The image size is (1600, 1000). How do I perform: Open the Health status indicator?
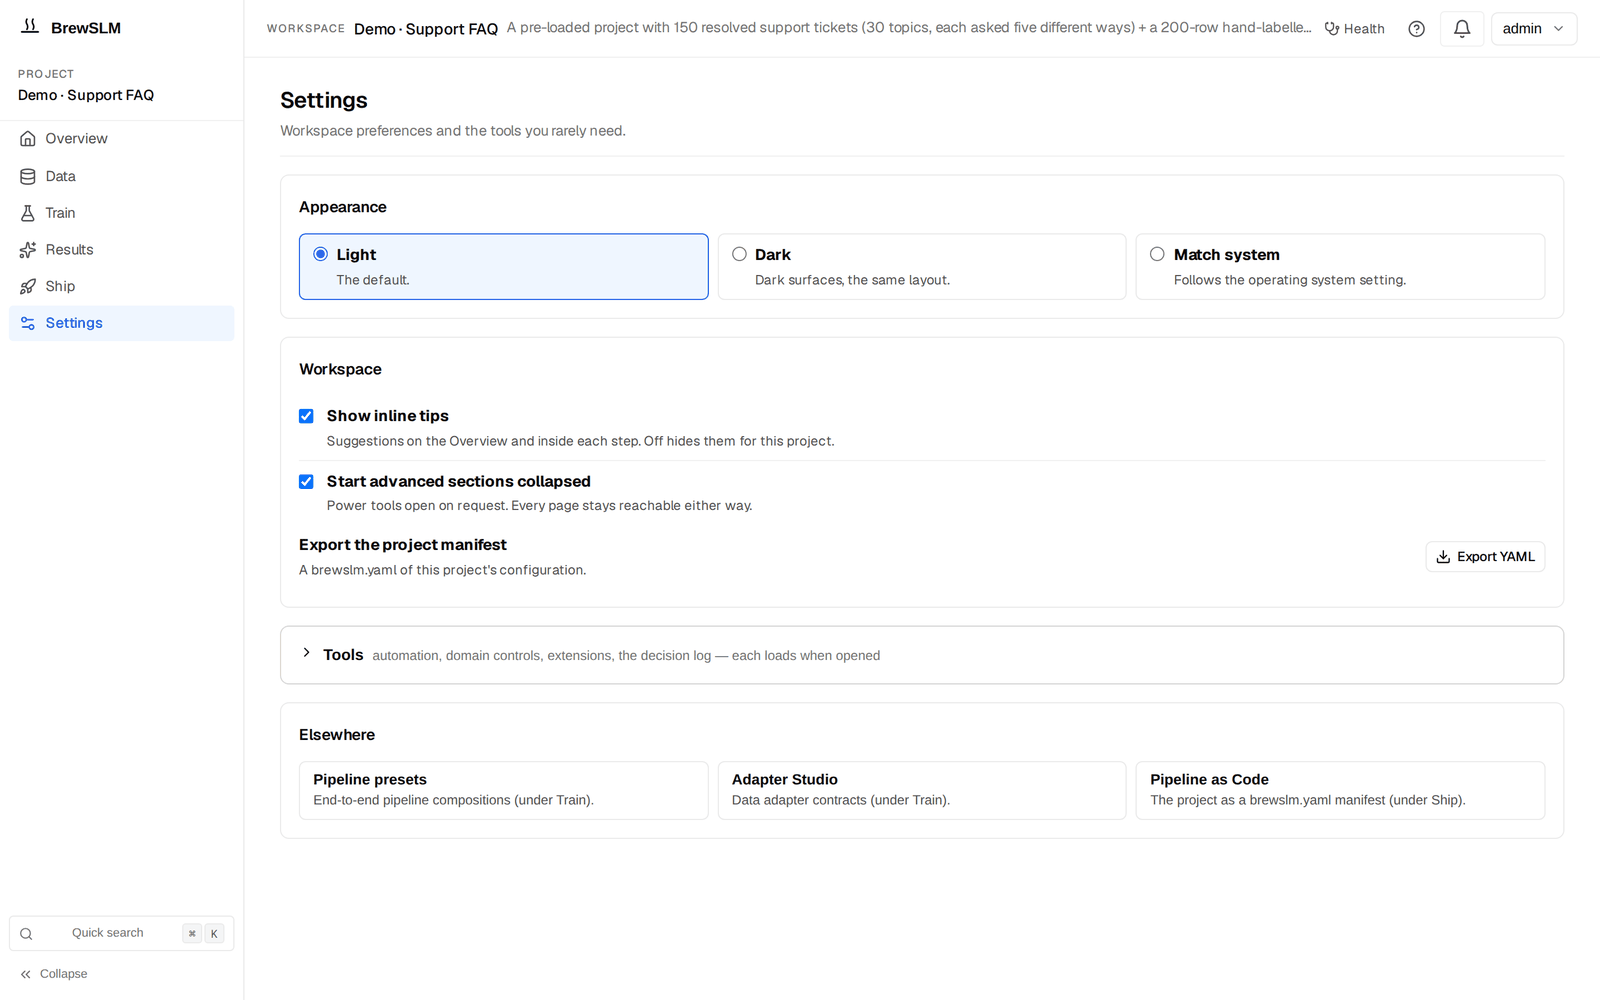1354,29
